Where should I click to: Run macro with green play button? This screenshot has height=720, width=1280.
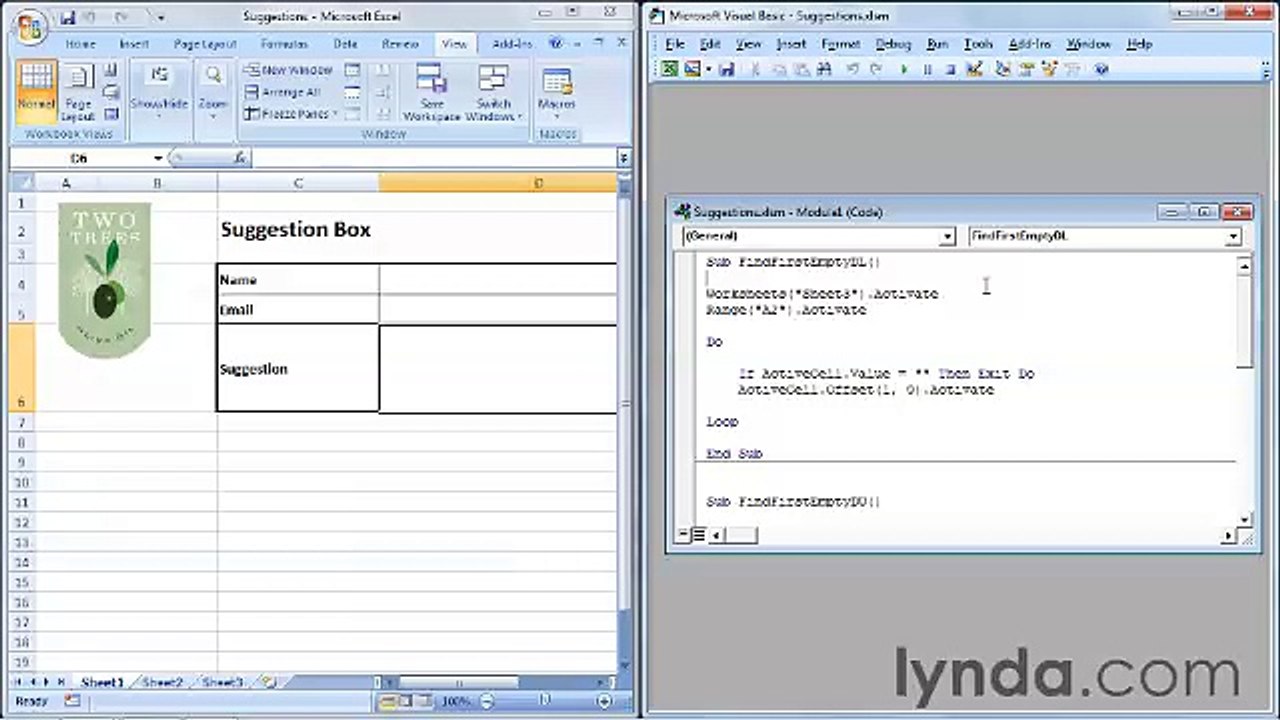click(x=904, y=69)
